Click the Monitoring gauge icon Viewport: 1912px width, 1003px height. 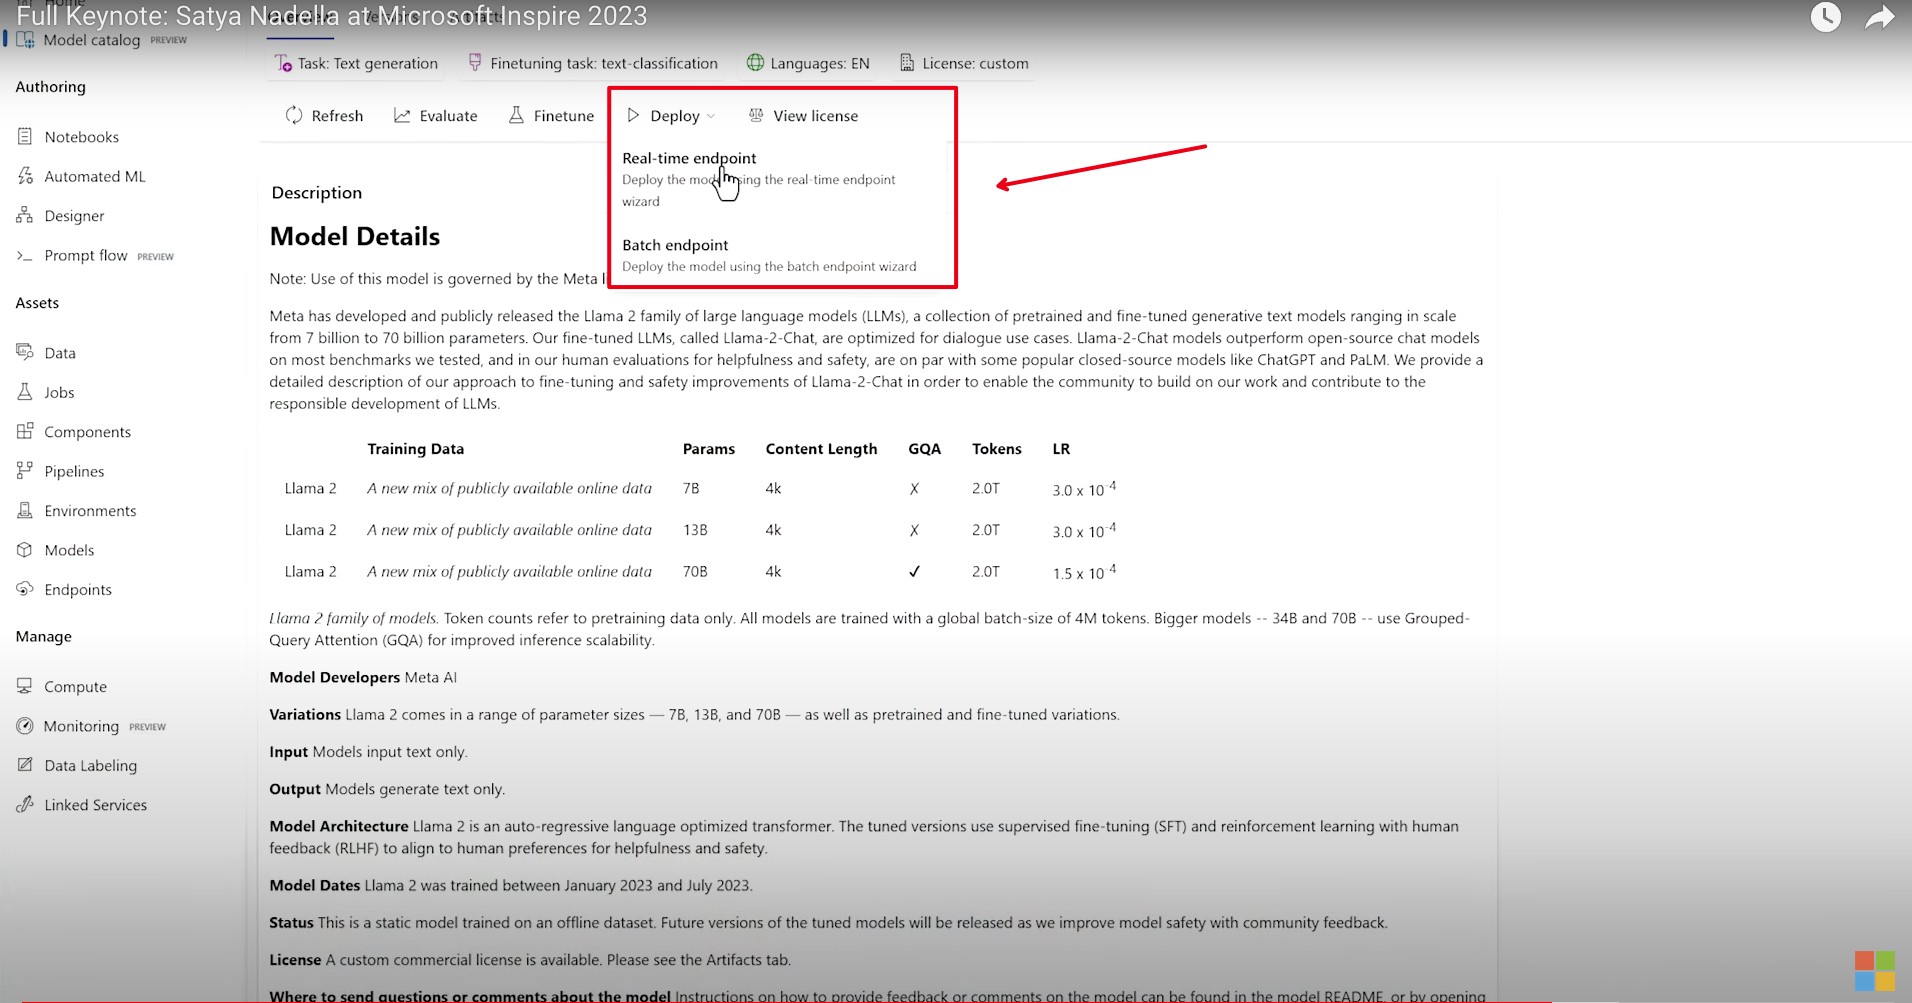click(25, 726)
